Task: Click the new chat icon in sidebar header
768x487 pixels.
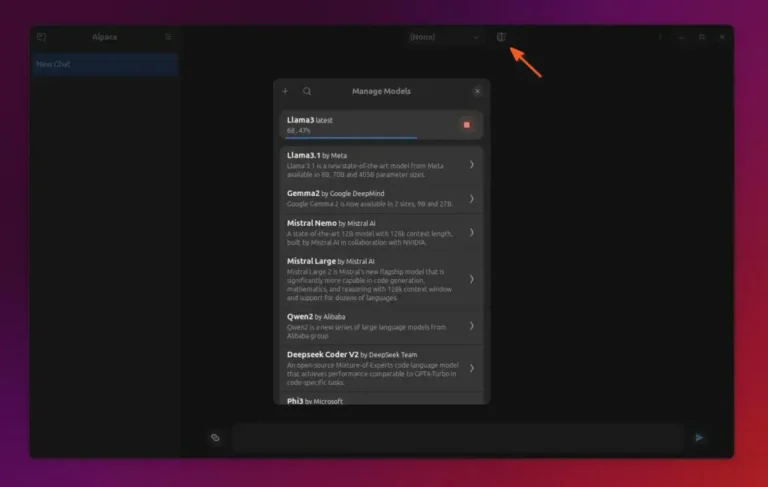Action: point(41,37)
